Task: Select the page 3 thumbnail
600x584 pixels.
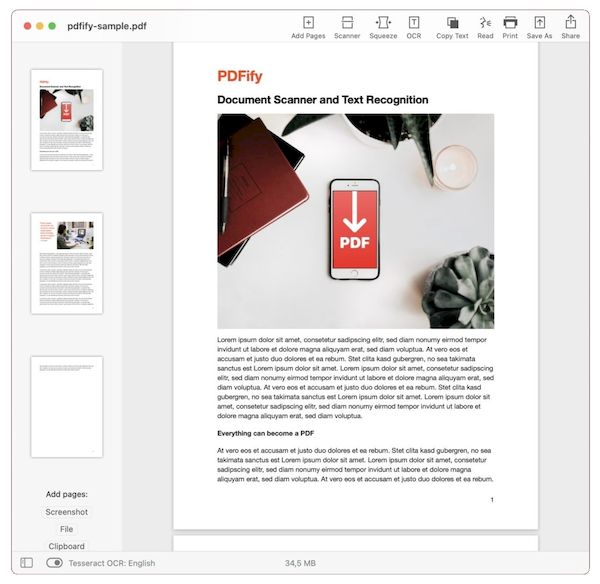Action: [67, 407]
